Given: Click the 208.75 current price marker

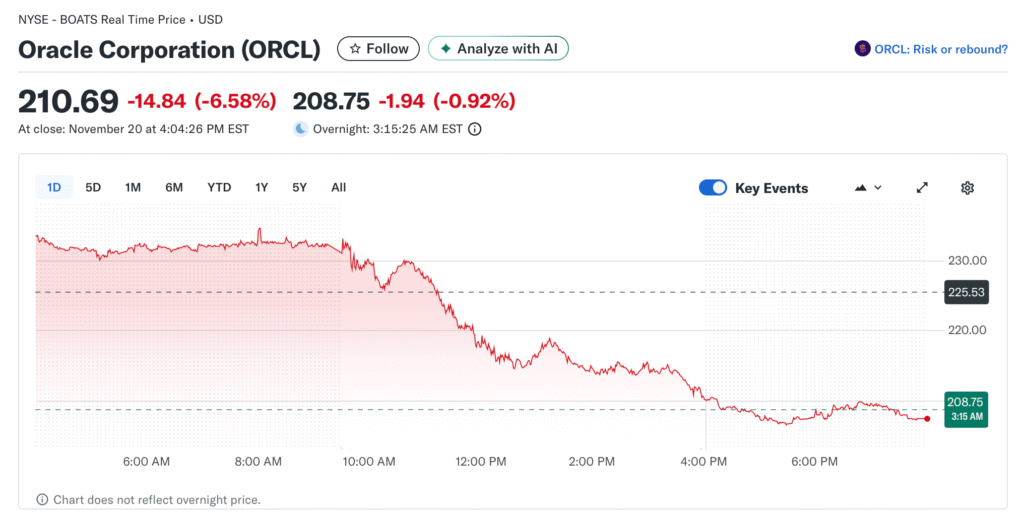Looking at the screenshot, I should coord(966,408).
